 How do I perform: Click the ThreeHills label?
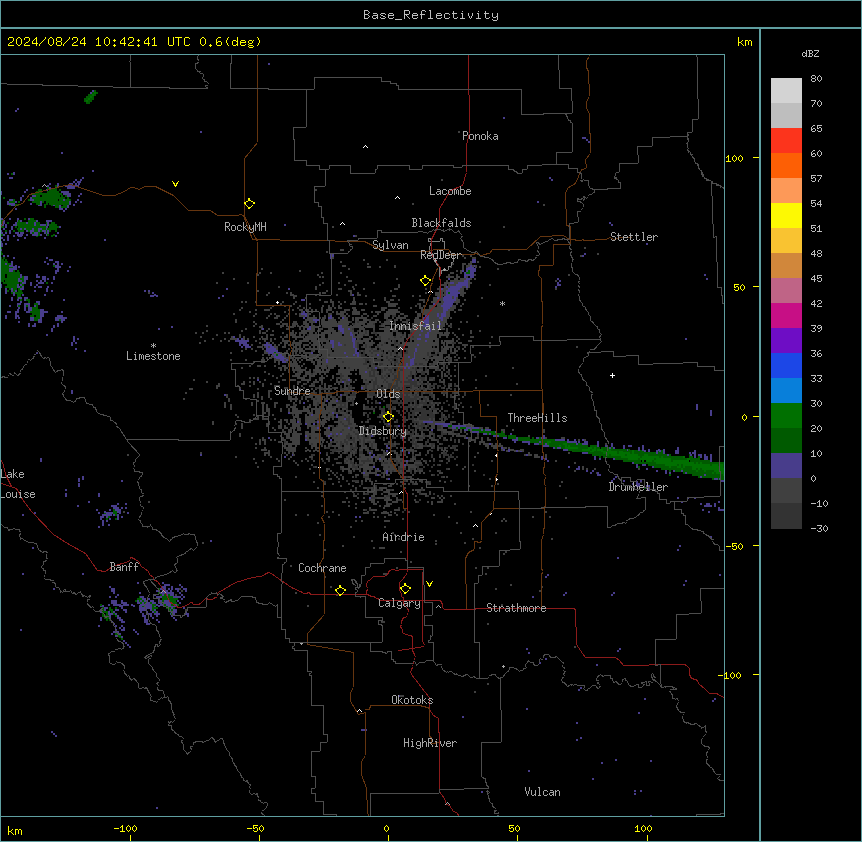pyautogui.click(x=537, y=418)
